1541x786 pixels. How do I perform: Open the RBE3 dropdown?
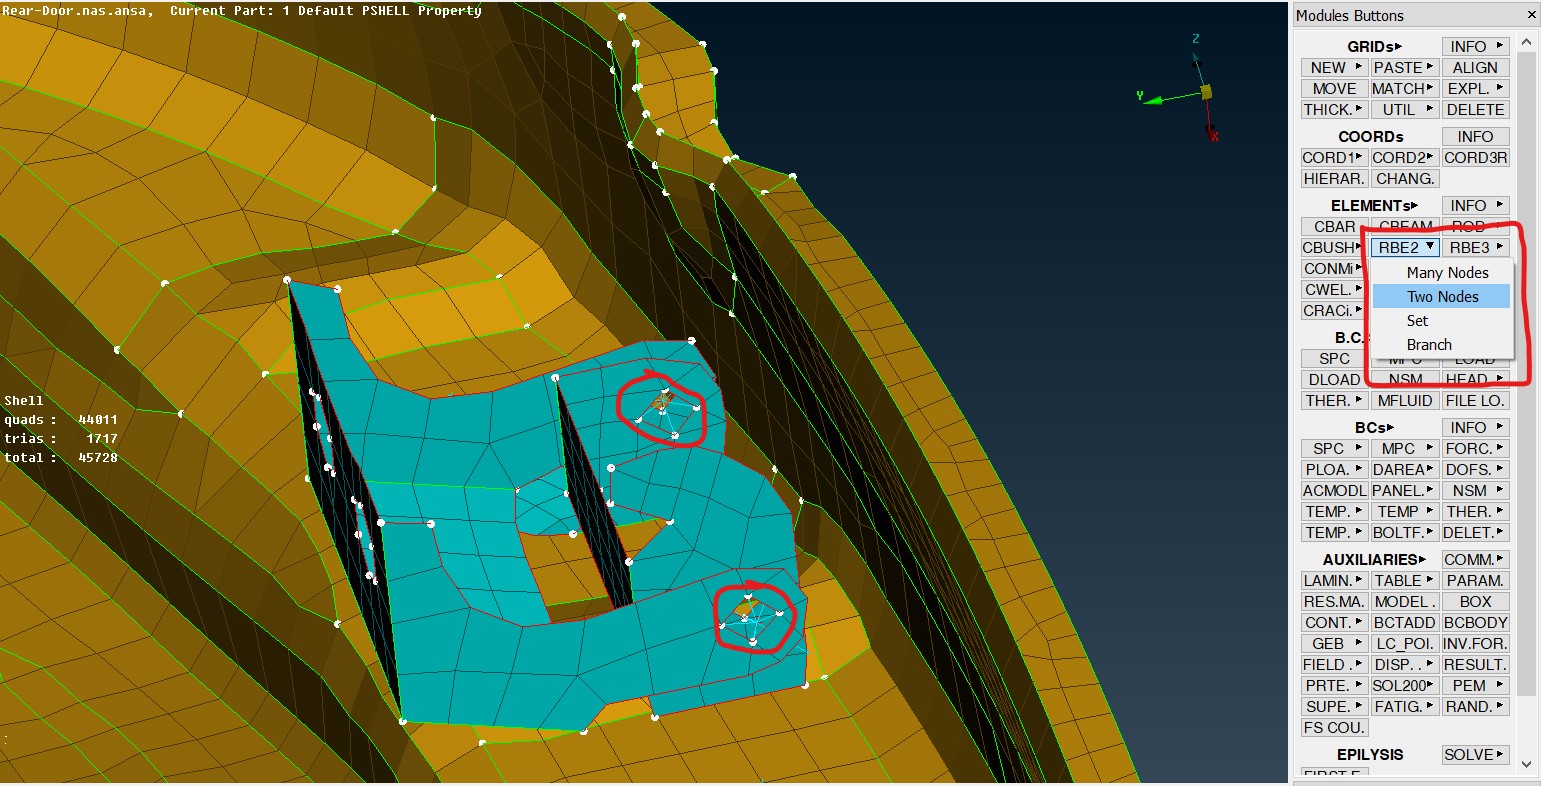click(x=1476, y=247)
